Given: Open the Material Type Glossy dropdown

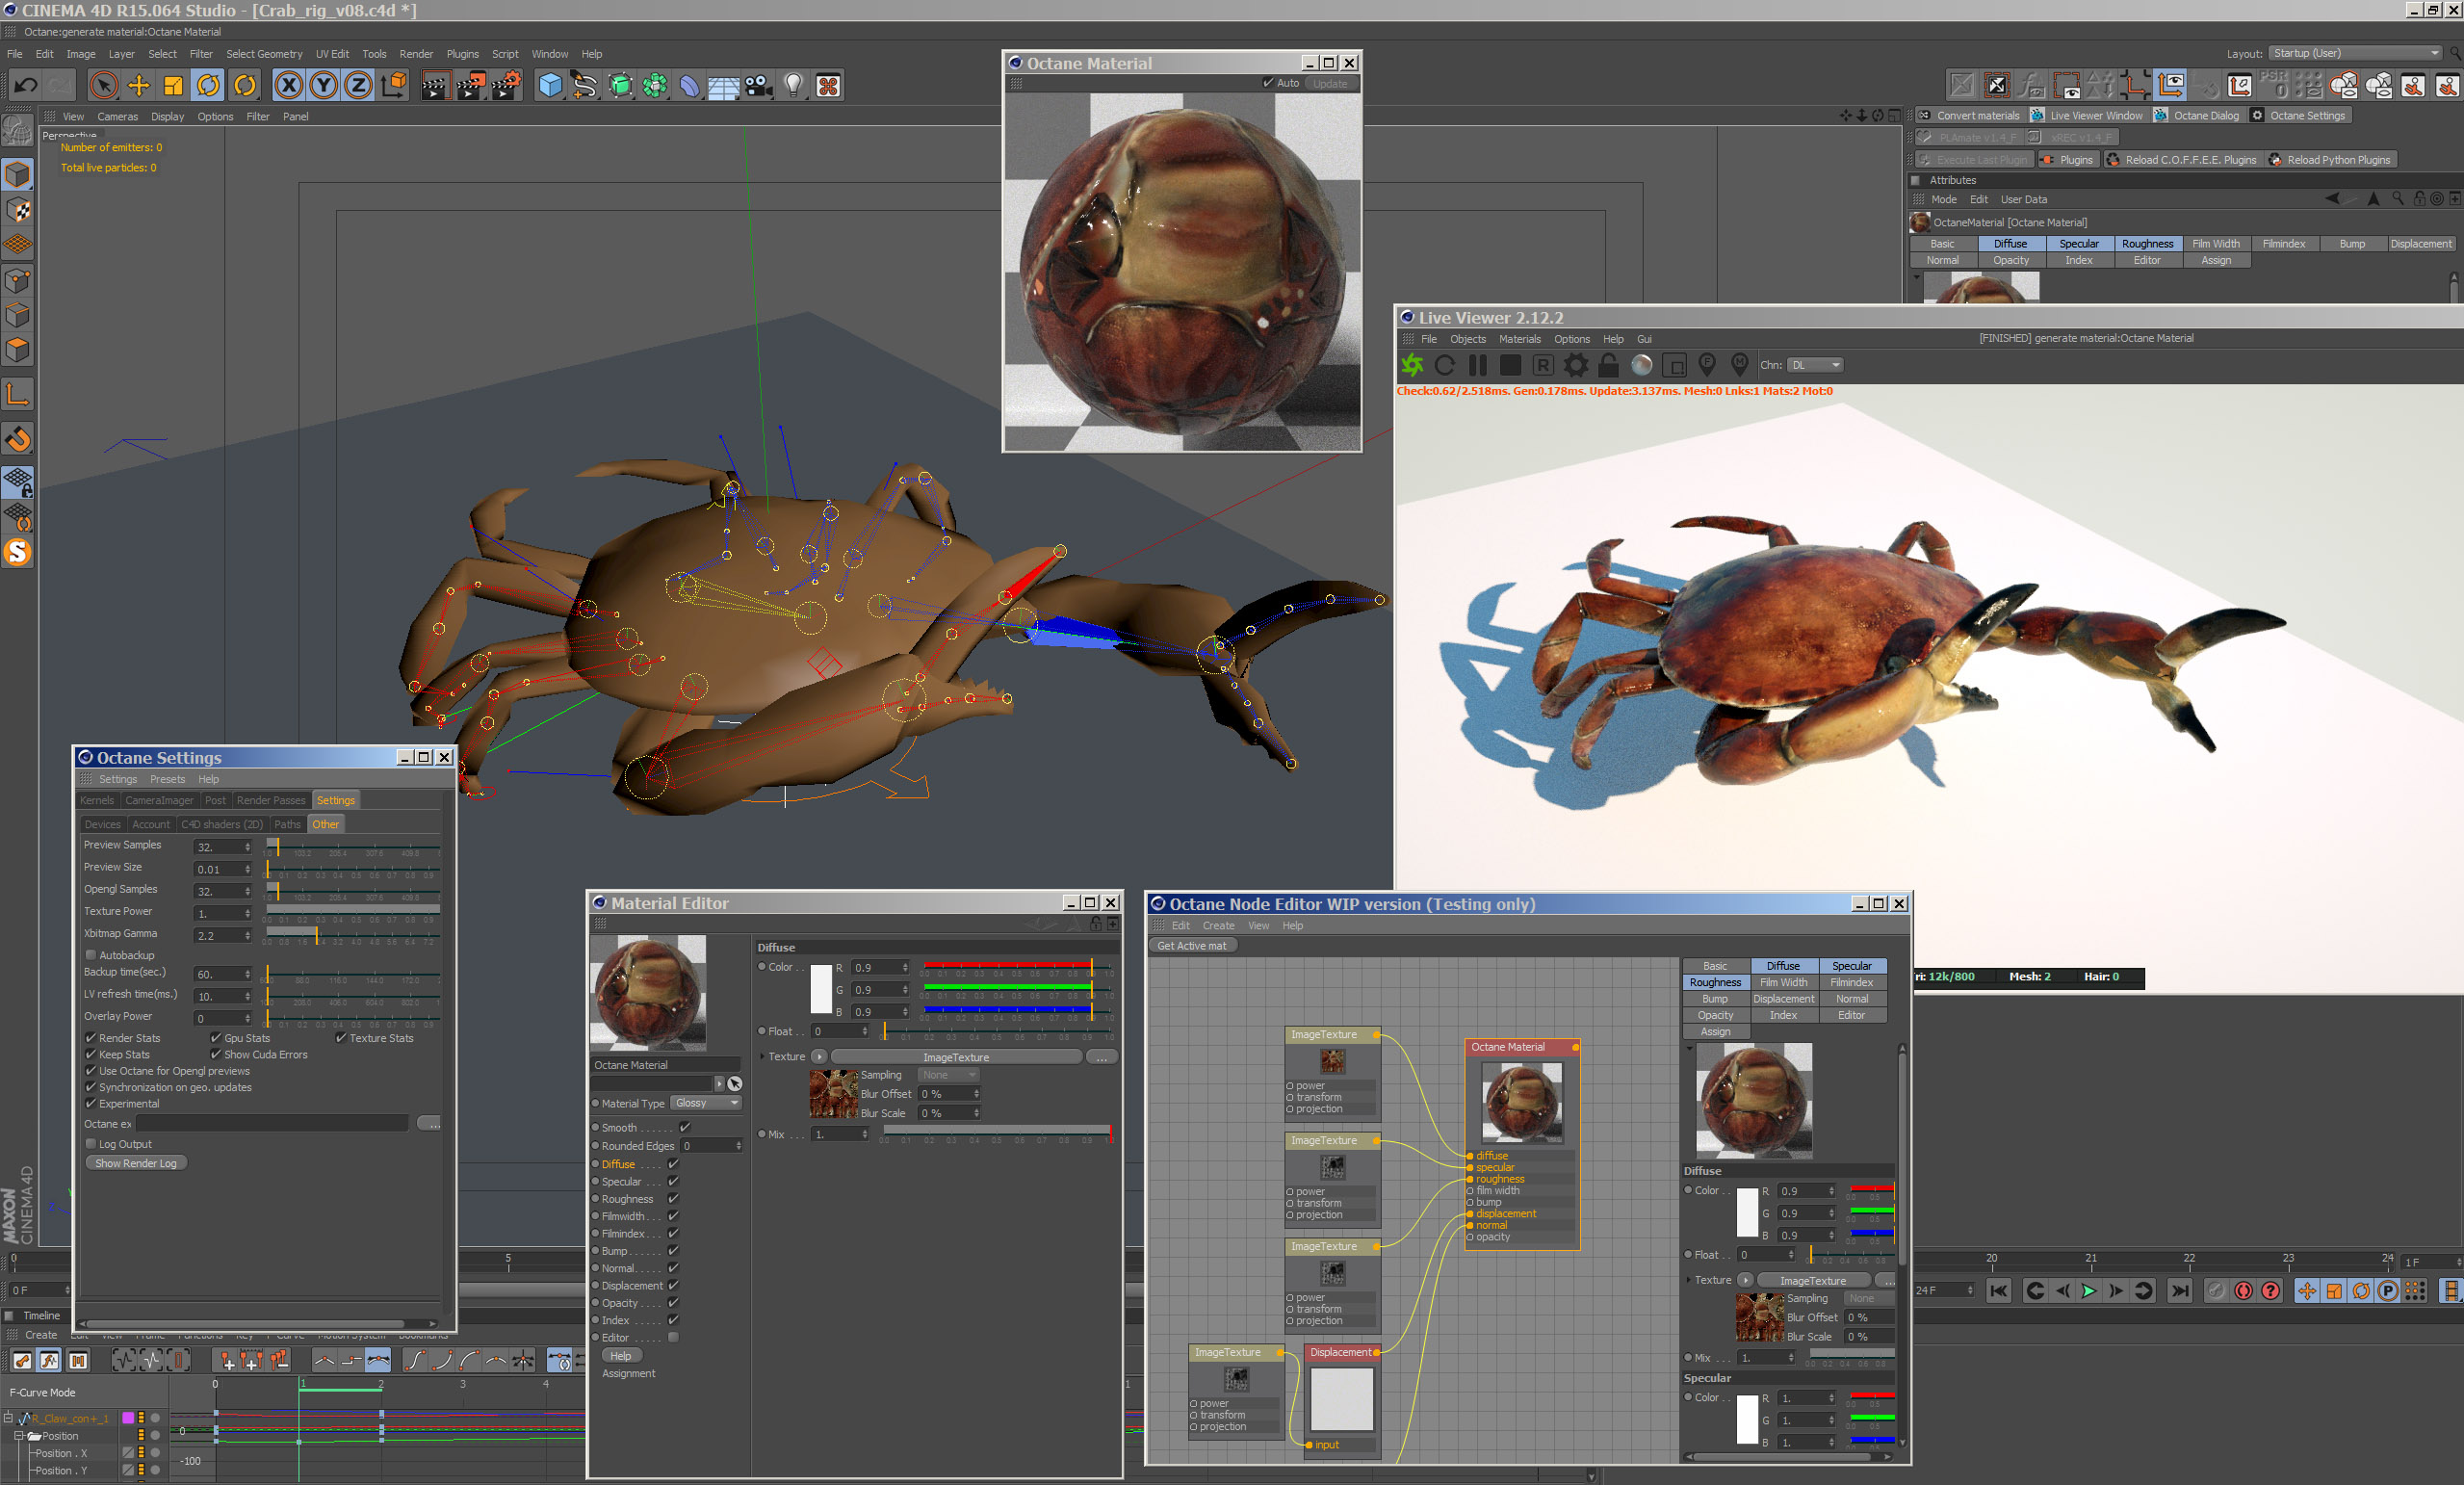Looking at the screenshot, I should coord(706,1103).
